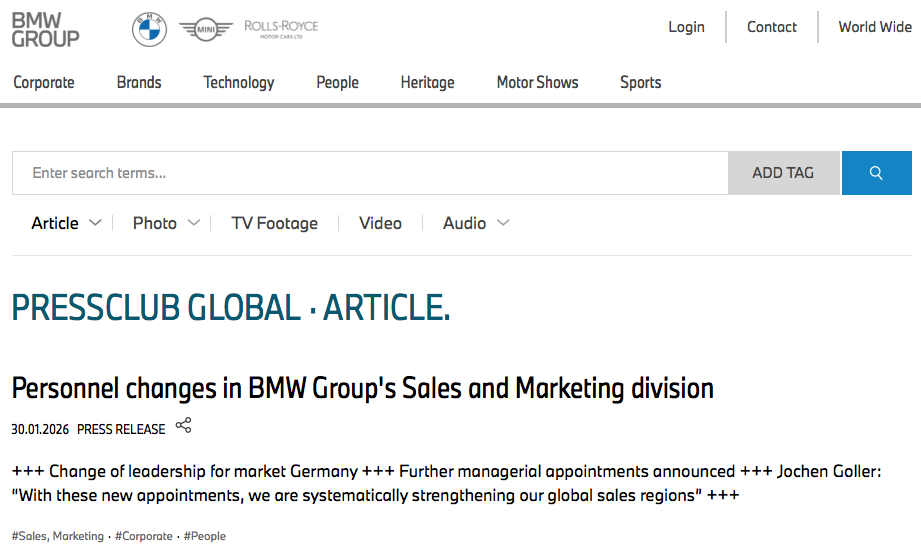Screen dimensions: 921x558
Task: Open the BMW brand roundel icon
Action: [149, 29]
